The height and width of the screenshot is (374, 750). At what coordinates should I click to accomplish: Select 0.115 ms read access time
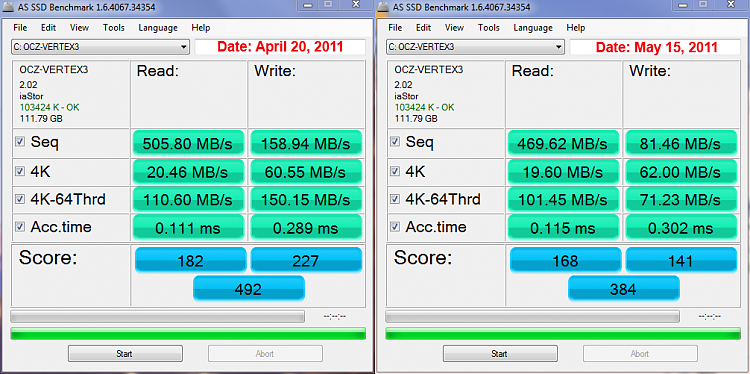563,228
